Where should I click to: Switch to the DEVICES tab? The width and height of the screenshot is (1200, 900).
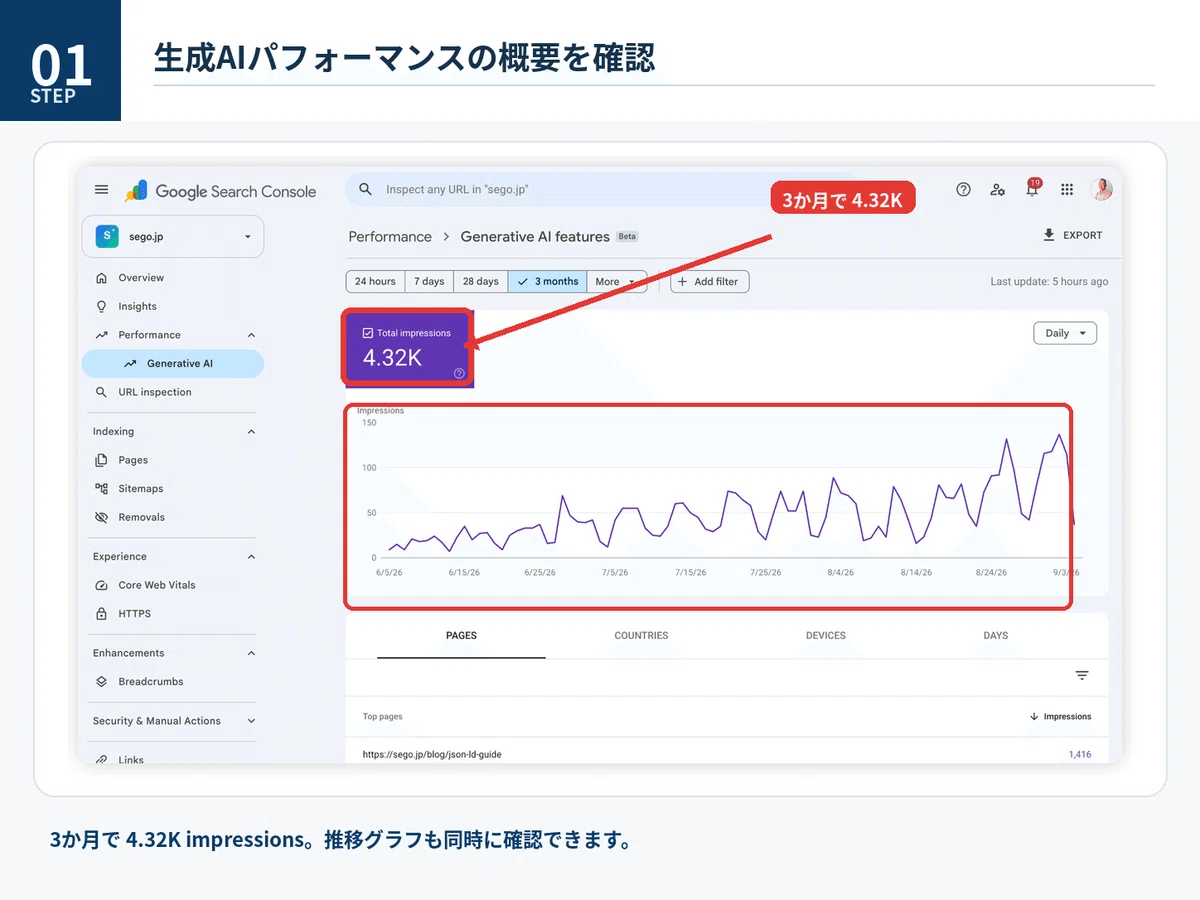point(826,636)
